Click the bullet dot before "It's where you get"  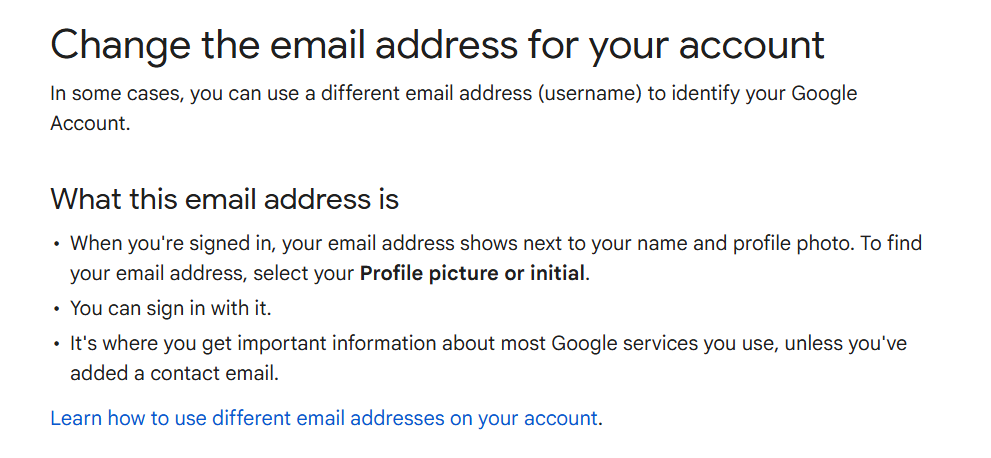(x=57, y=344)
